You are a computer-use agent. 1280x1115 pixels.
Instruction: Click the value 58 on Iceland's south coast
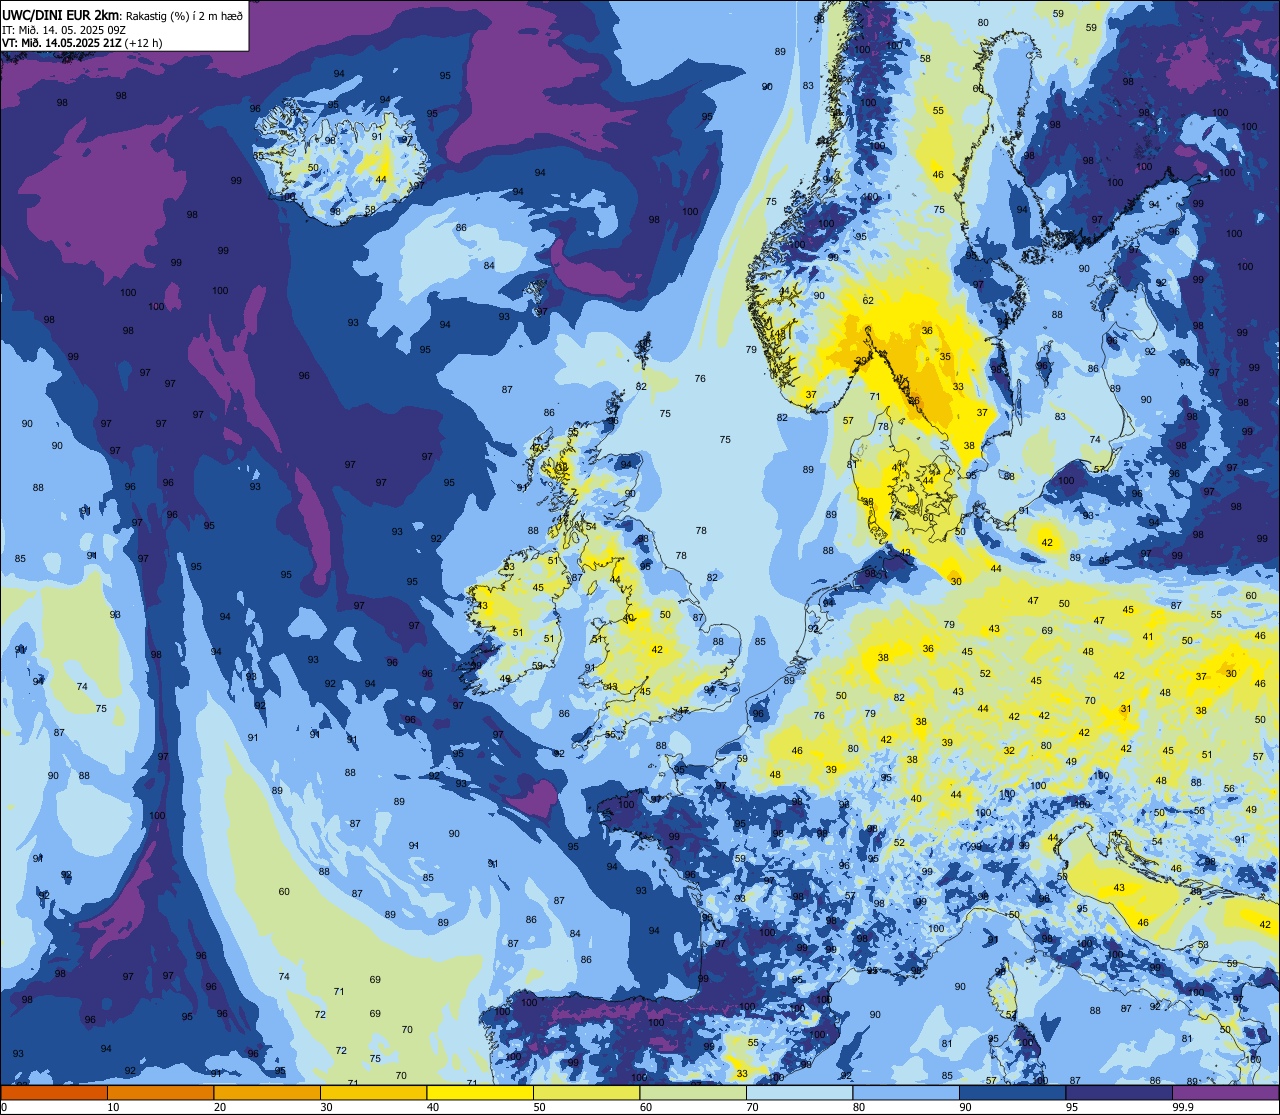point(370,210)
